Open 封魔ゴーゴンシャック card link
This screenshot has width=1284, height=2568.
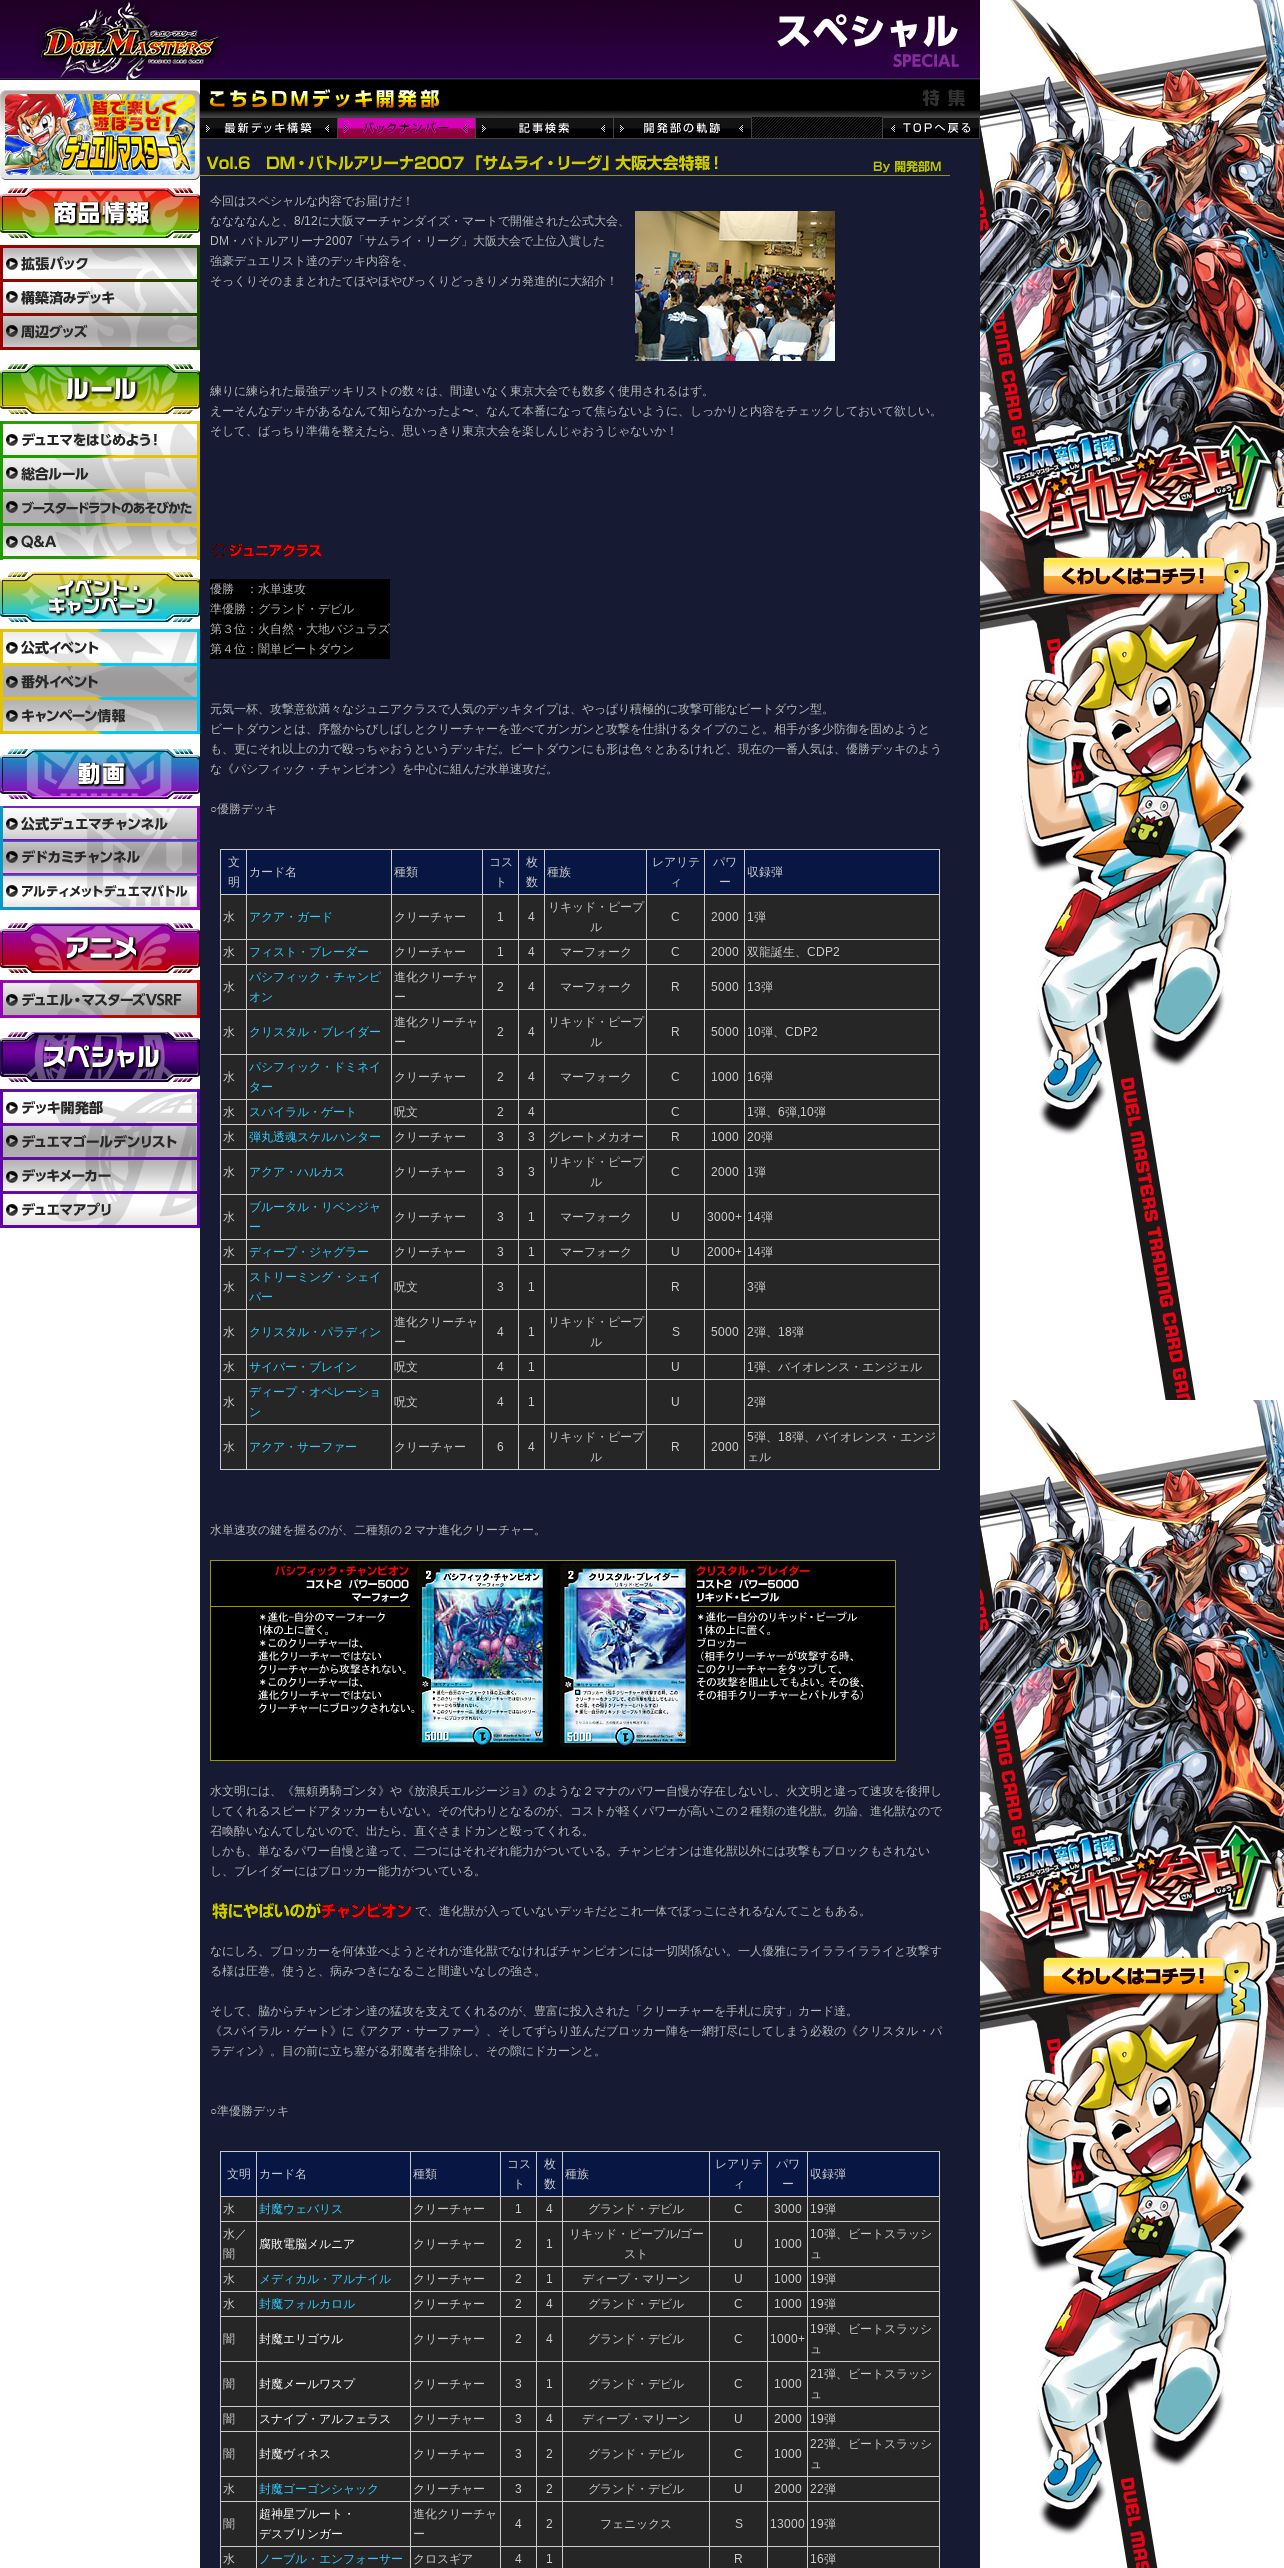coord(319,2489)
